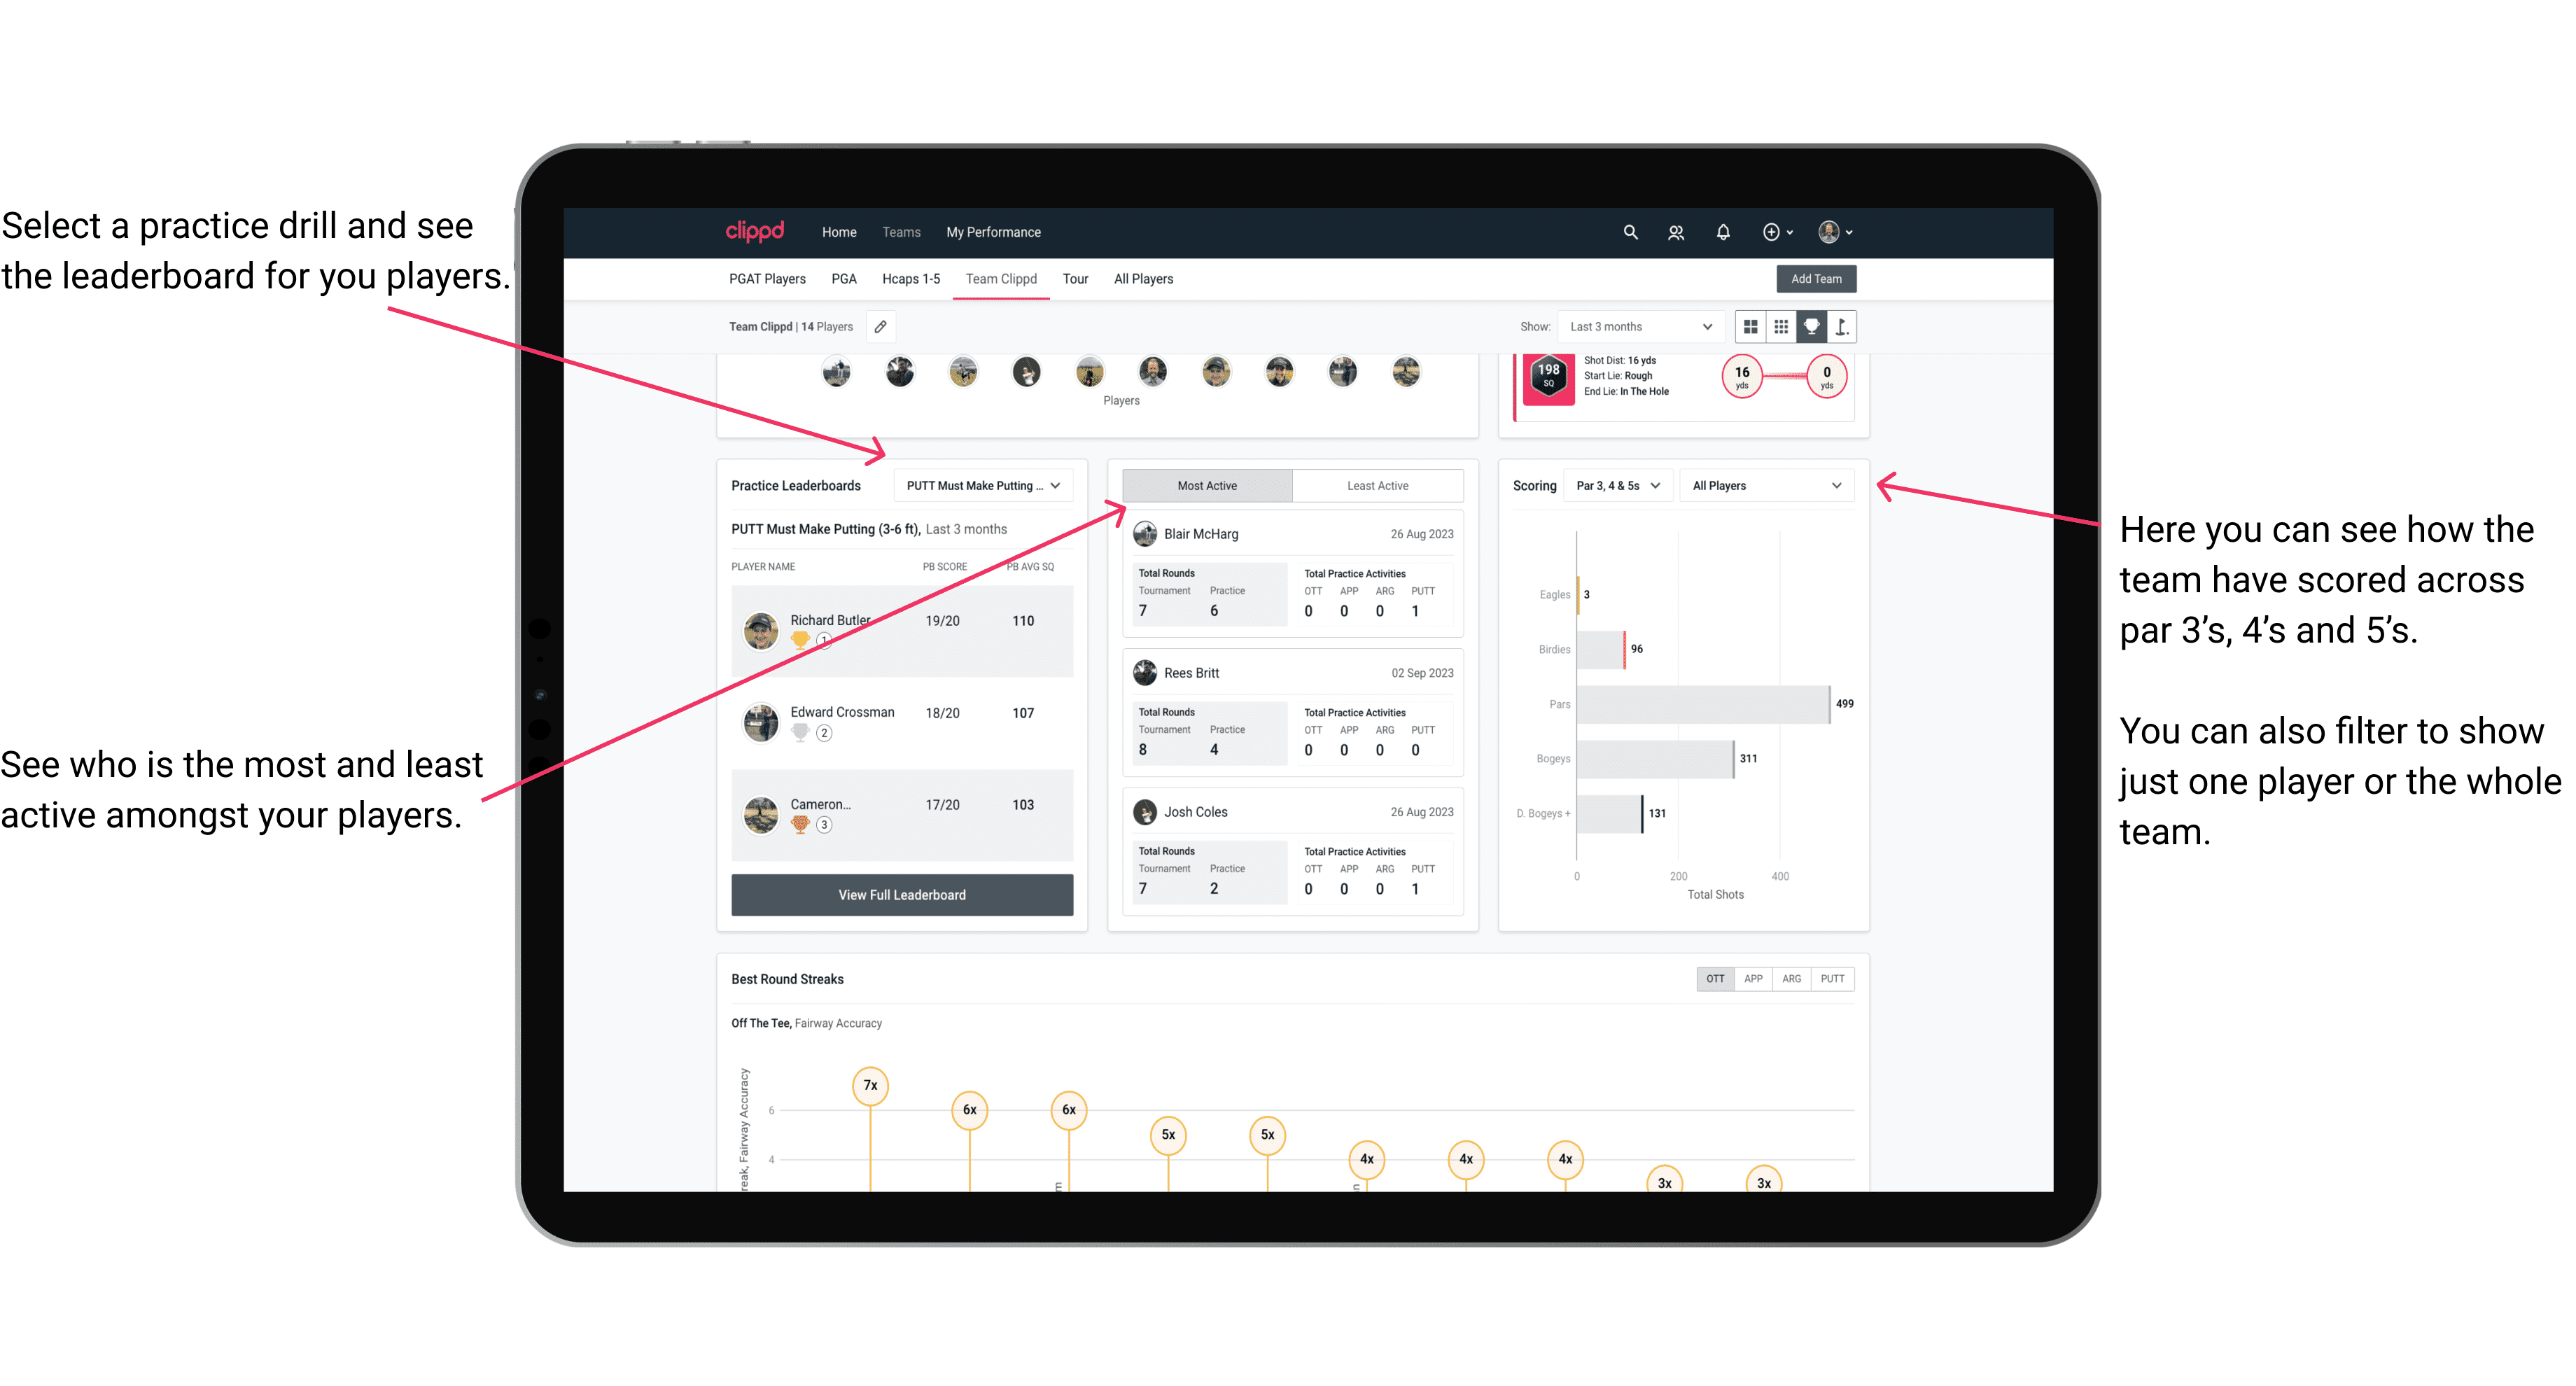Click the Add Team button

click(1815, 278)
